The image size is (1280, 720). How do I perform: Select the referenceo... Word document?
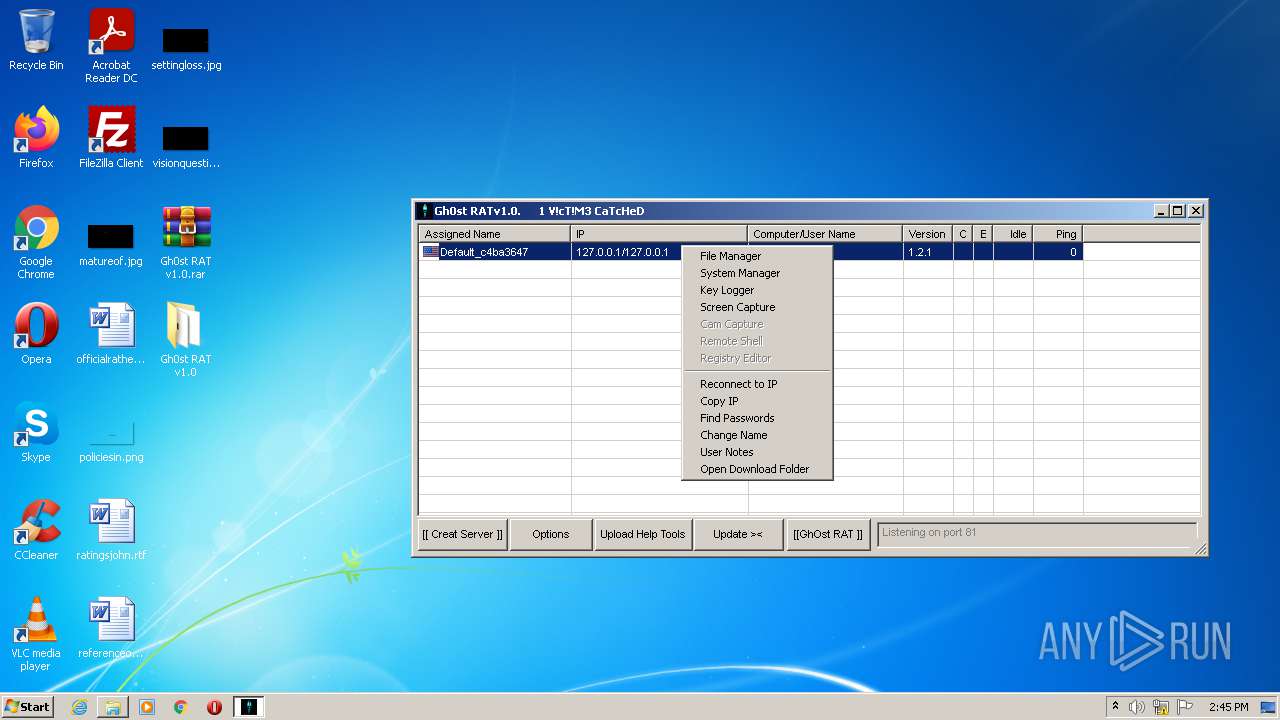click(111, 628)
